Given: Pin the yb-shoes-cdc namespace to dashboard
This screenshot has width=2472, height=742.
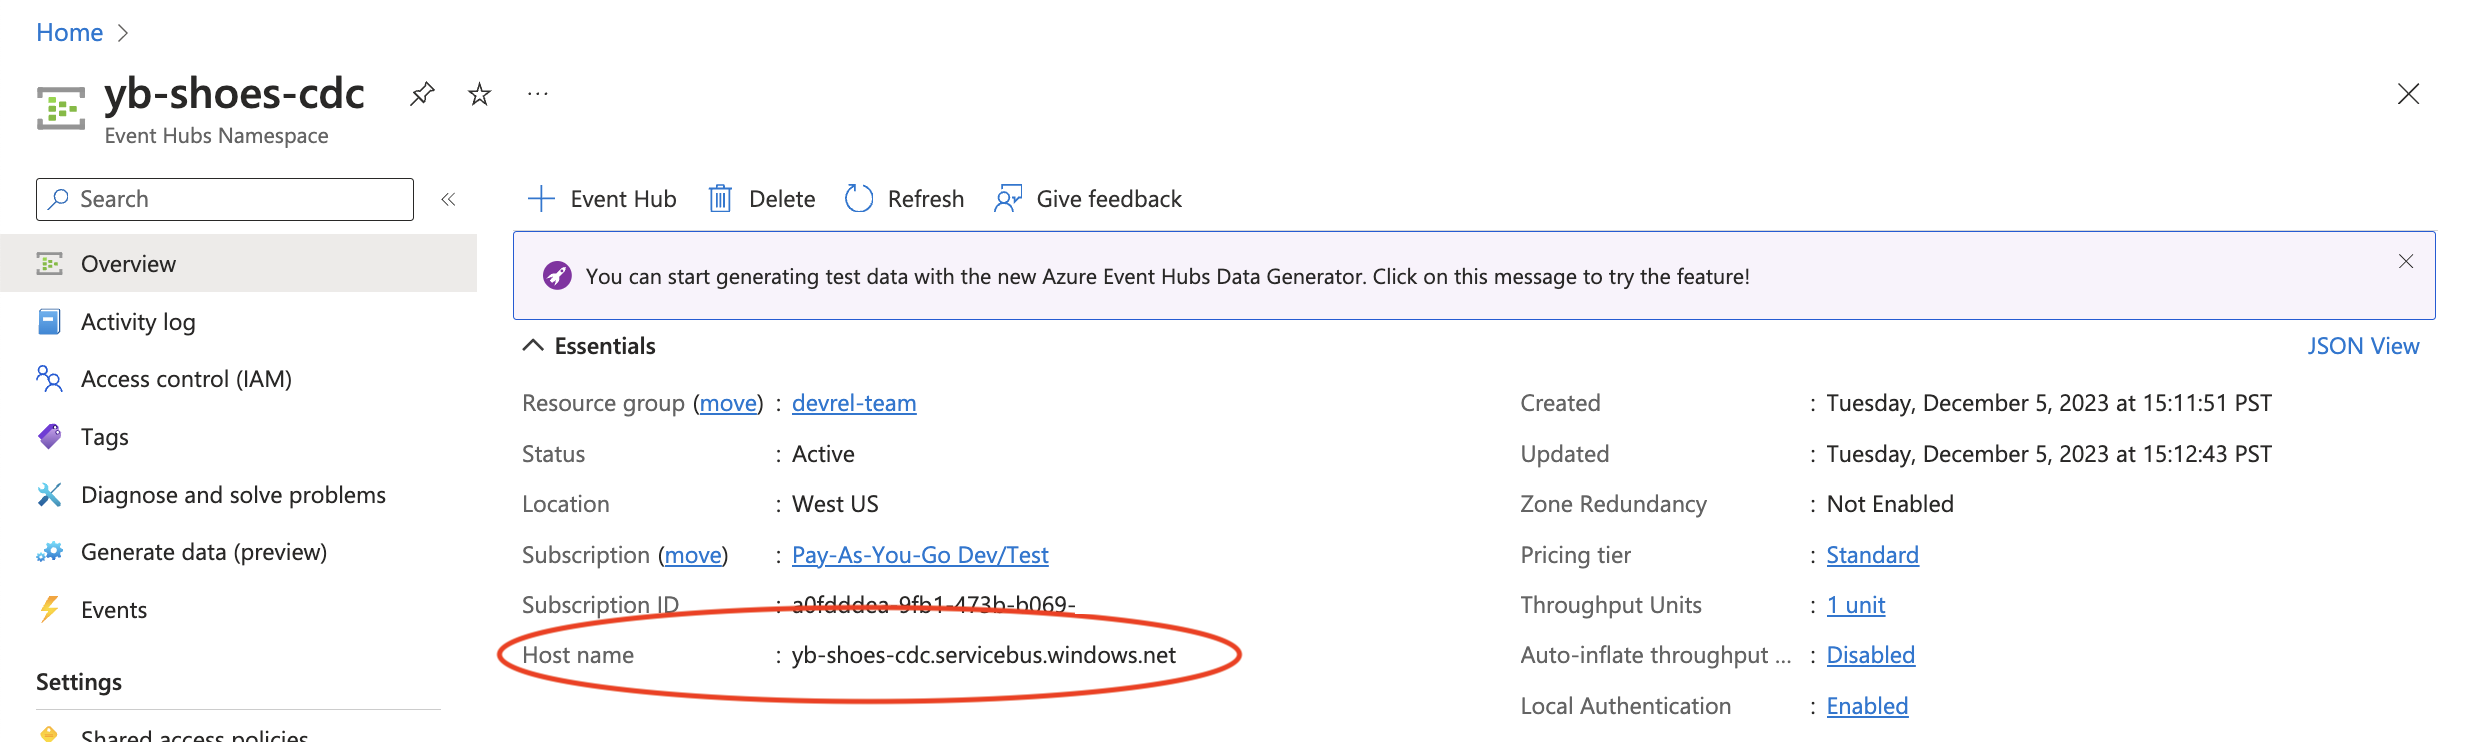Looking at the screenshot, I should click(x=422, y=94).
